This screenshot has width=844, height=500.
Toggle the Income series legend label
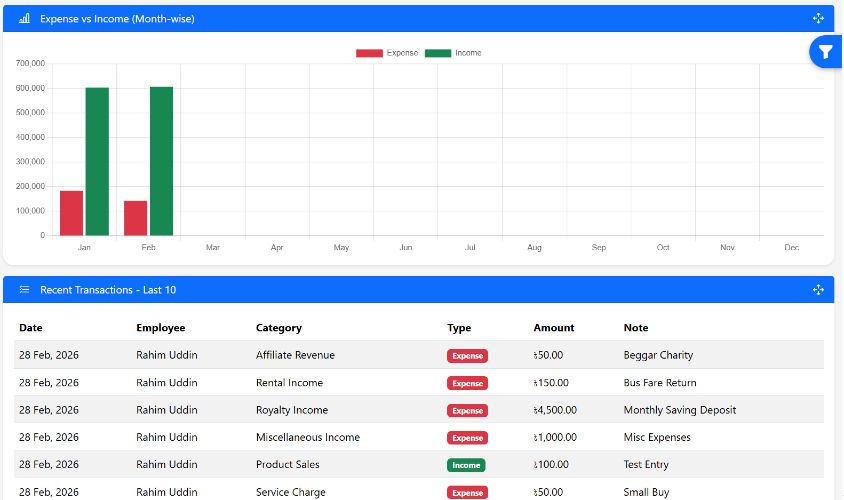pos(468,53)
